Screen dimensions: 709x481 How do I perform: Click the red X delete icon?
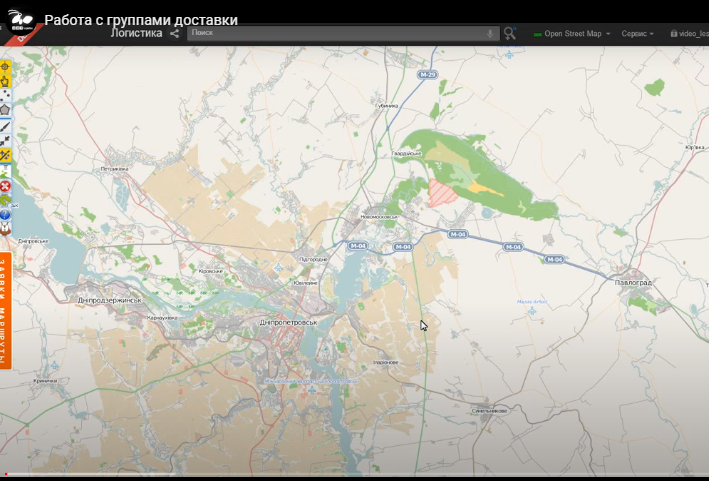click(5, 186)
